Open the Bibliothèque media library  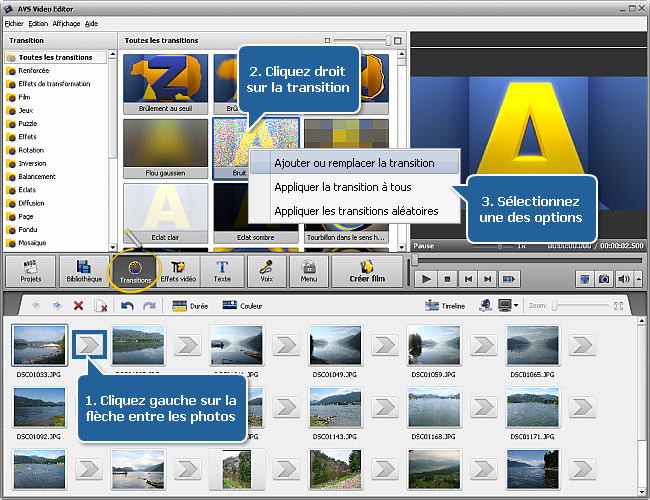tap(83, 271)
